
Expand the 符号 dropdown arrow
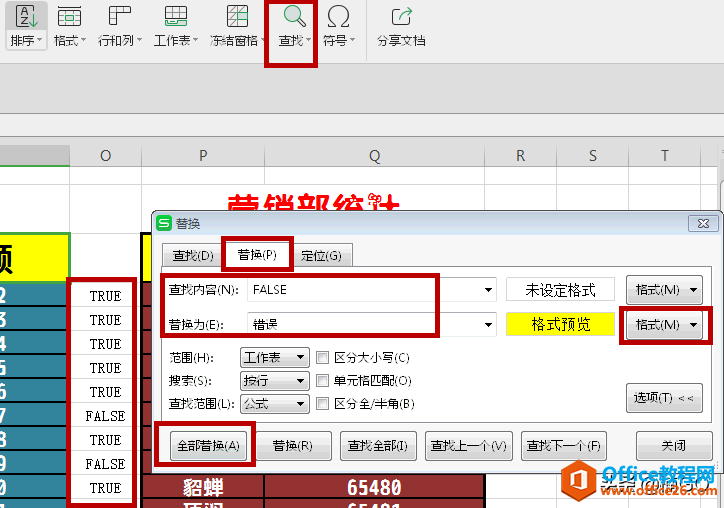tap(352, 40)
